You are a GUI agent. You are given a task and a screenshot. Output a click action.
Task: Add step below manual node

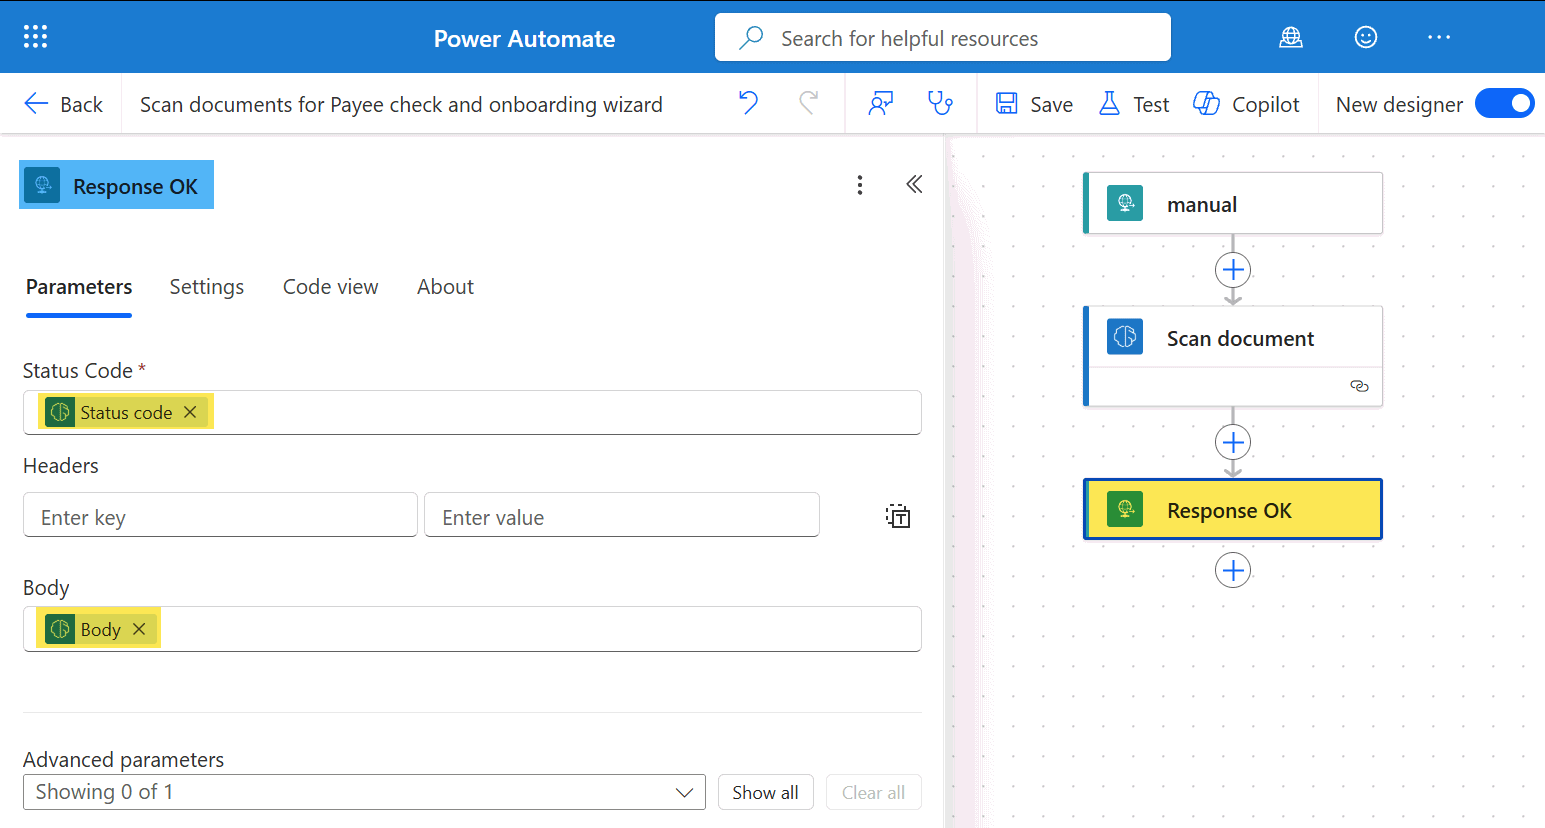tap(1233, 270)
